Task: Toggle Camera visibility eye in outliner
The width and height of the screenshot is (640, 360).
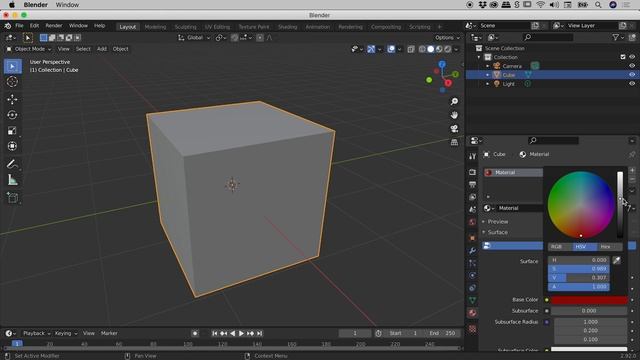Action: click(x=632, y=66)
